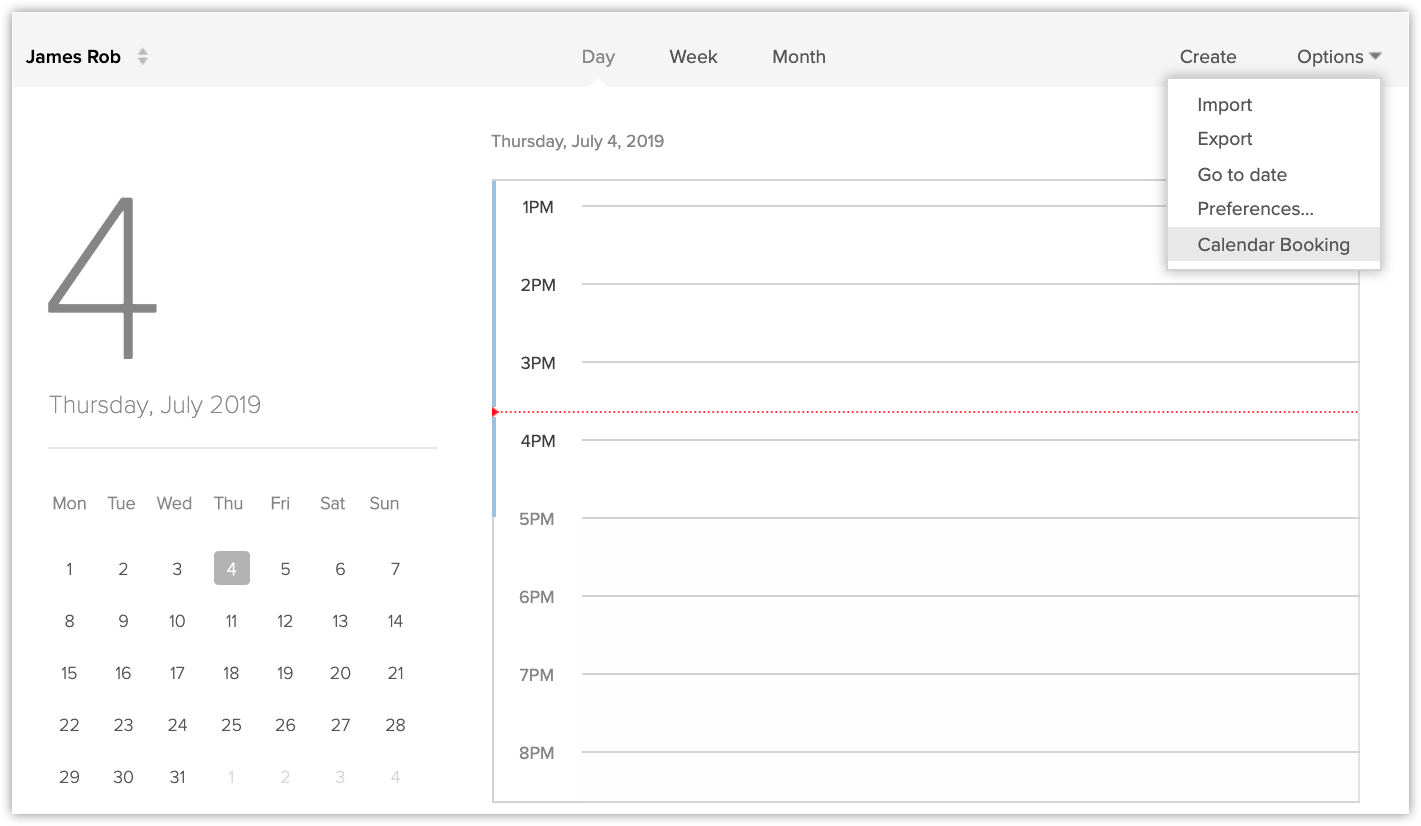Choose Go to date menu item

(1241, 175)
